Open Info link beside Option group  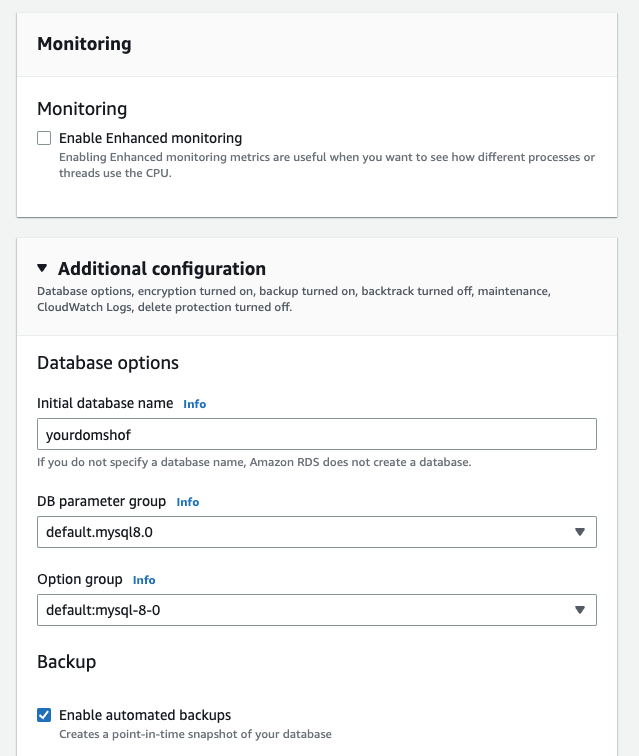[144, 580]
